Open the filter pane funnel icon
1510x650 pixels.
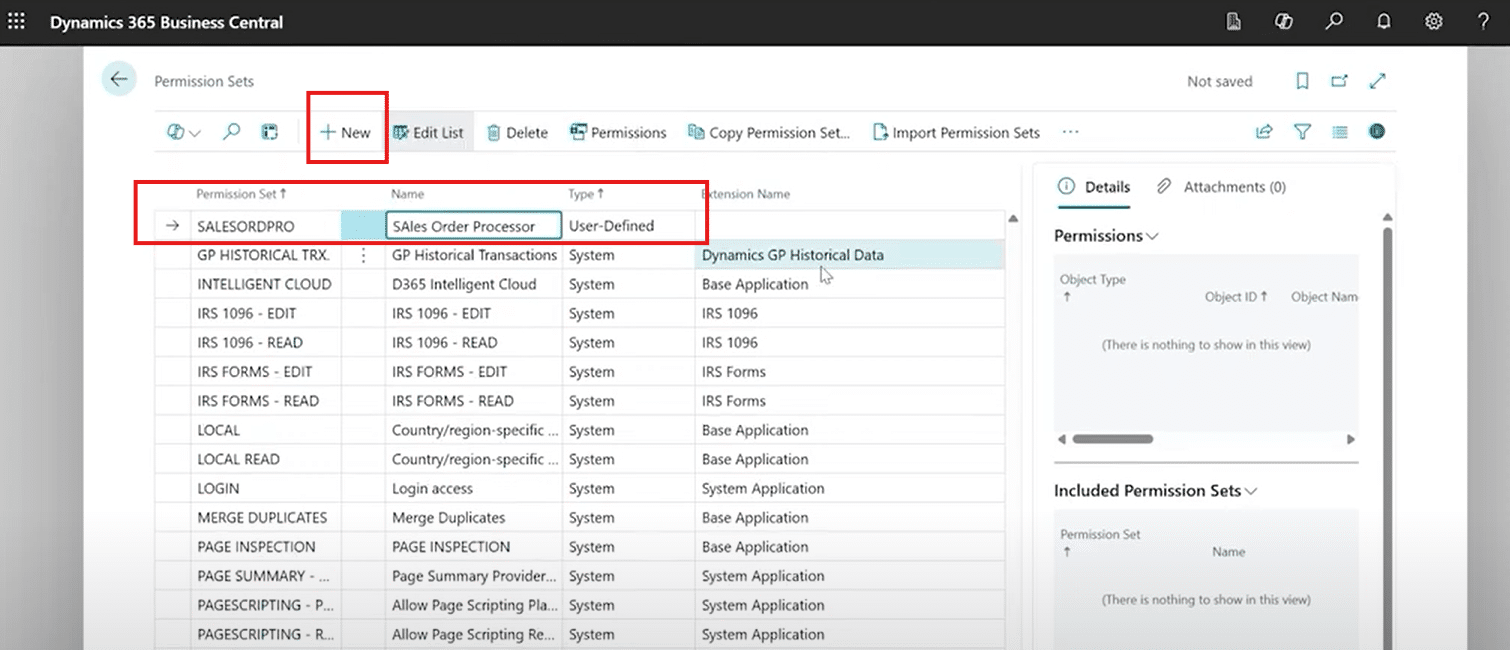point(1302,132)
